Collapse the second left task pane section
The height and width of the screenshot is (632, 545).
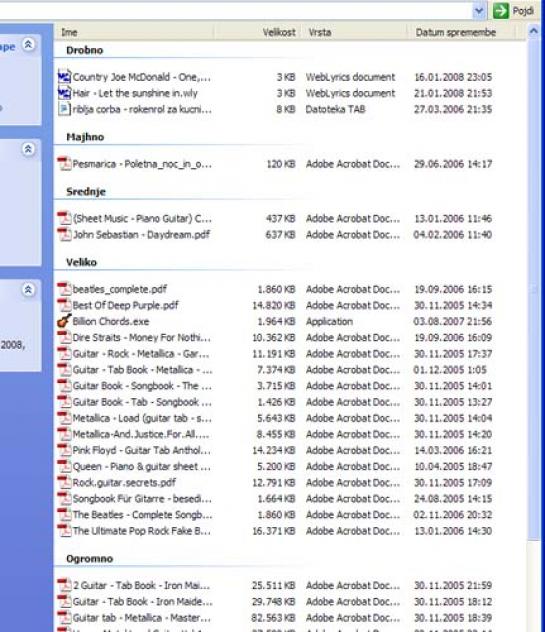click(x=28, y=149)
